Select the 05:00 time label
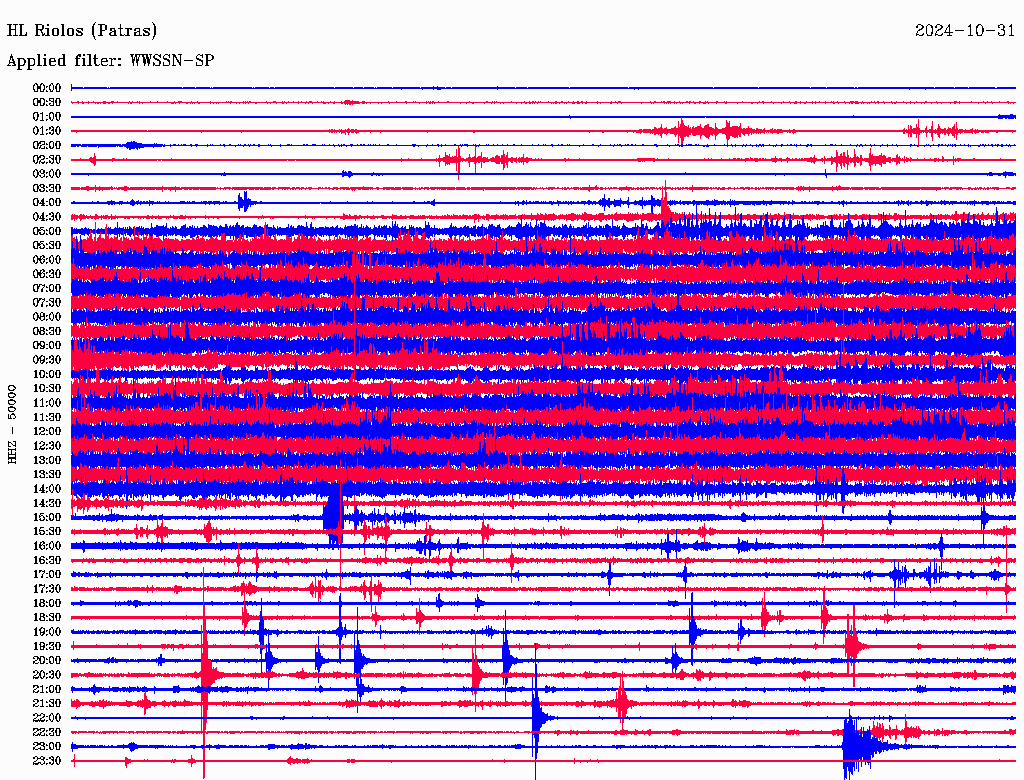The height and width of the screenshot is (780, 1024). pyautogui.click(x=47, y=231)
